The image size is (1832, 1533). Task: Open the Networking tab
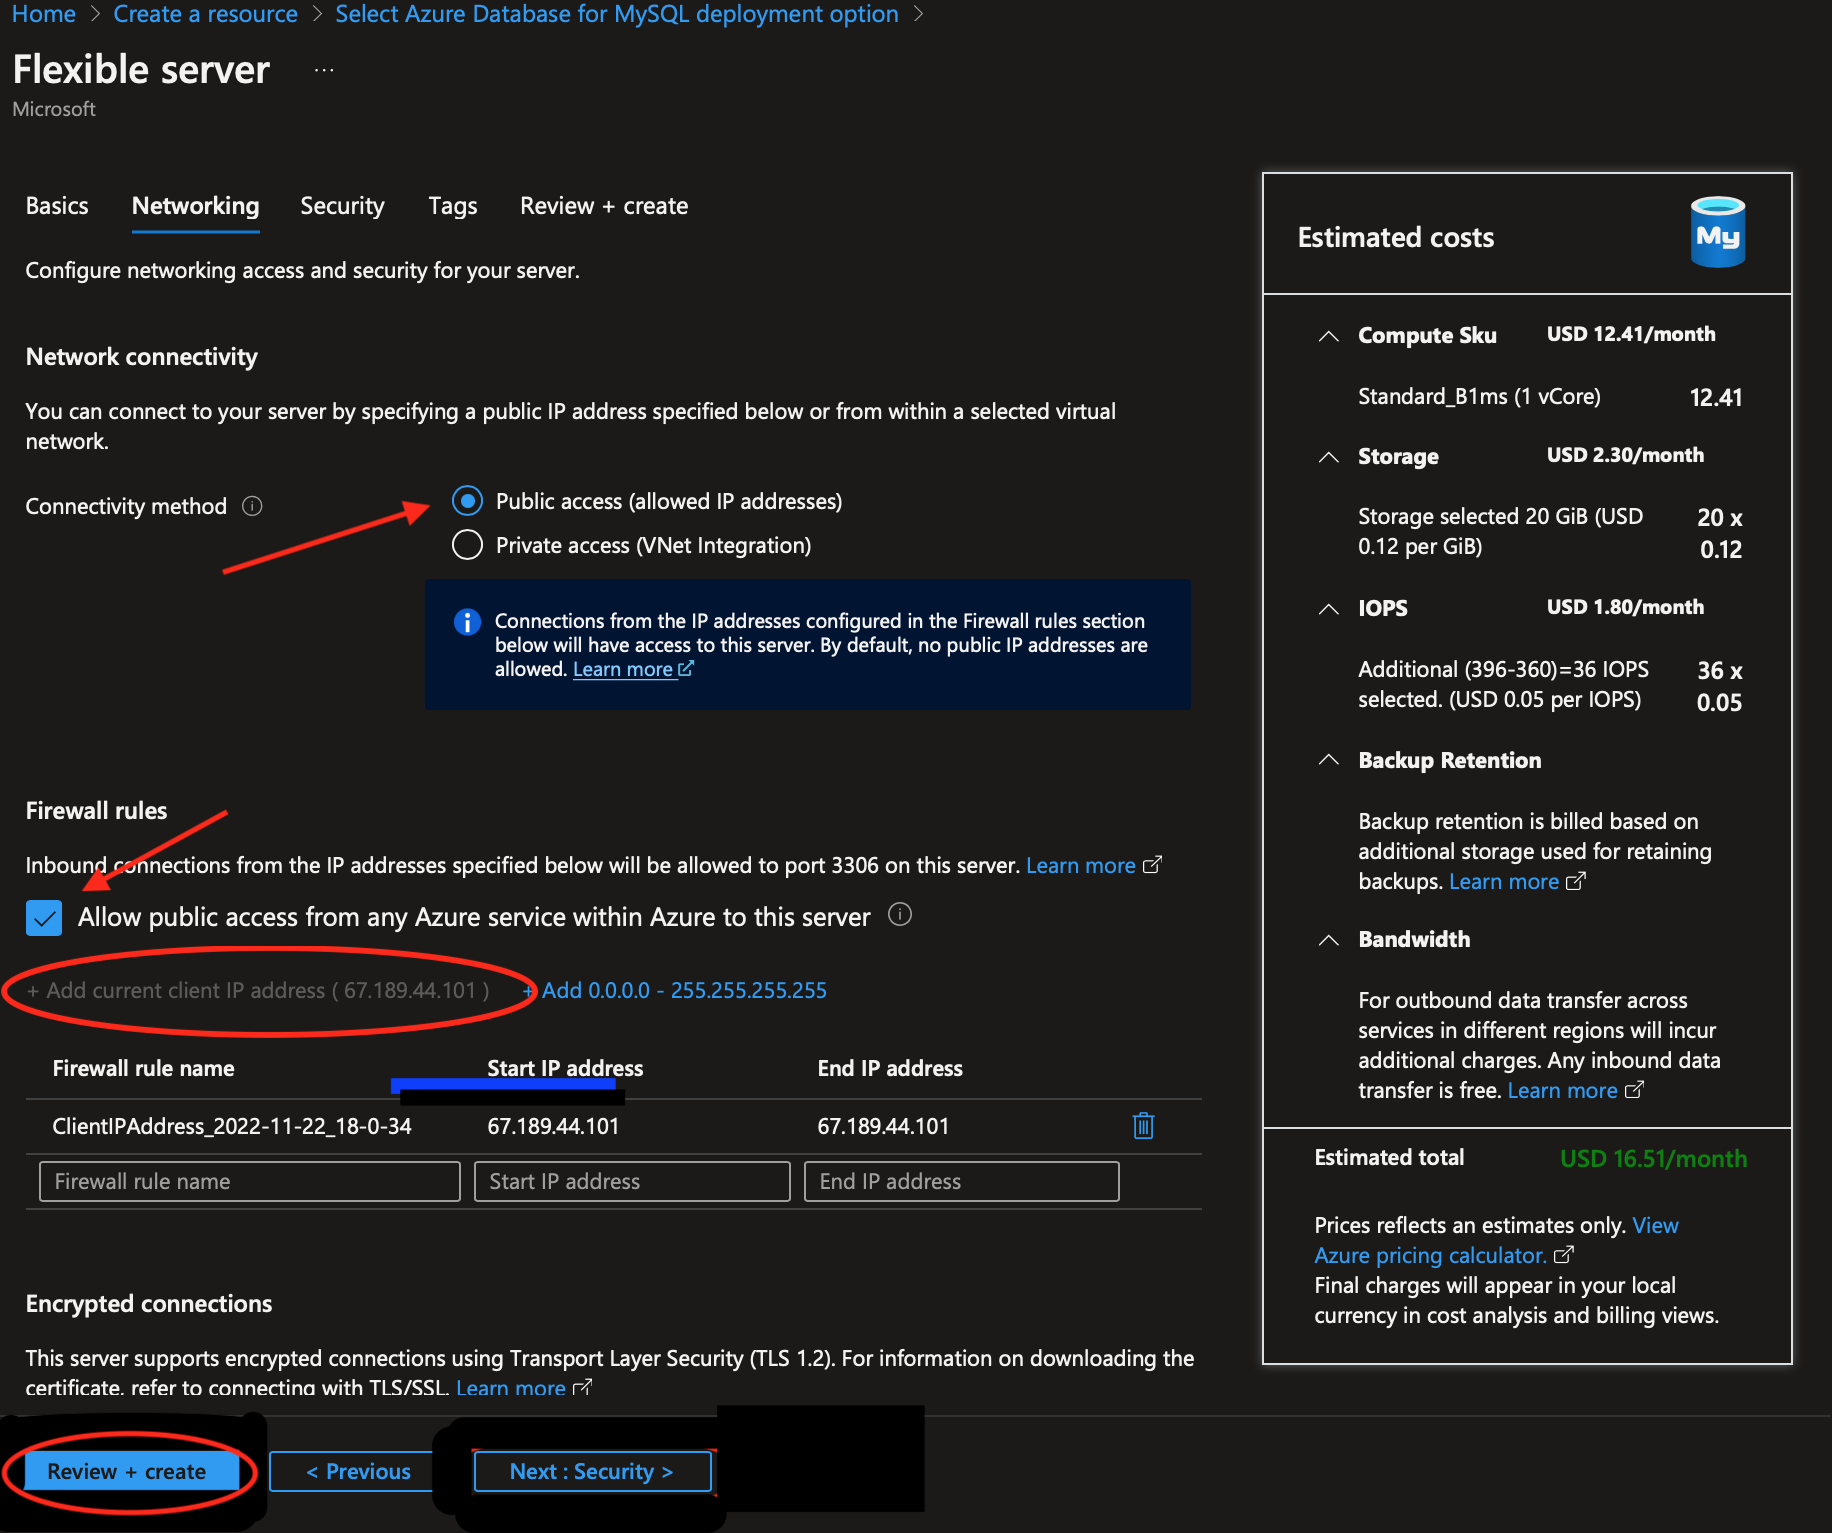point(196,206)
